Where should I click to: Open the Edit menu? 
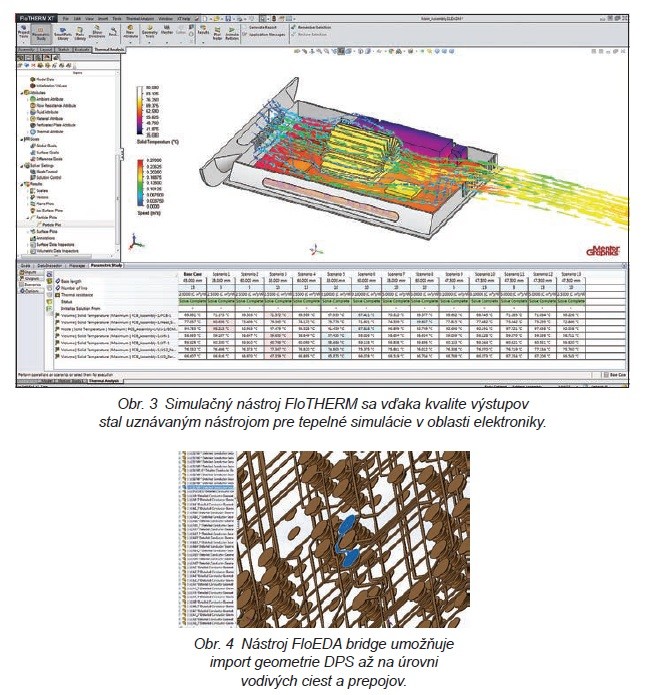click(78, 19)
